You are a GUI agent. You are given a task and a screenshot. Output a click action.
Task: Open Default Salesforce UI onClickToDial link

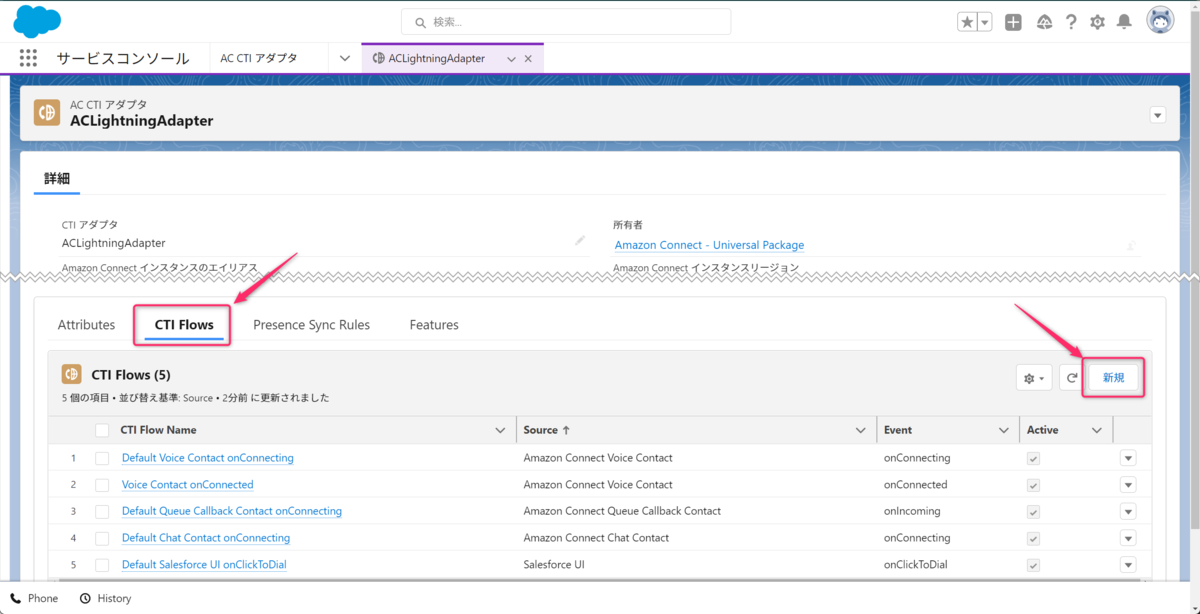tap(204, 565)
